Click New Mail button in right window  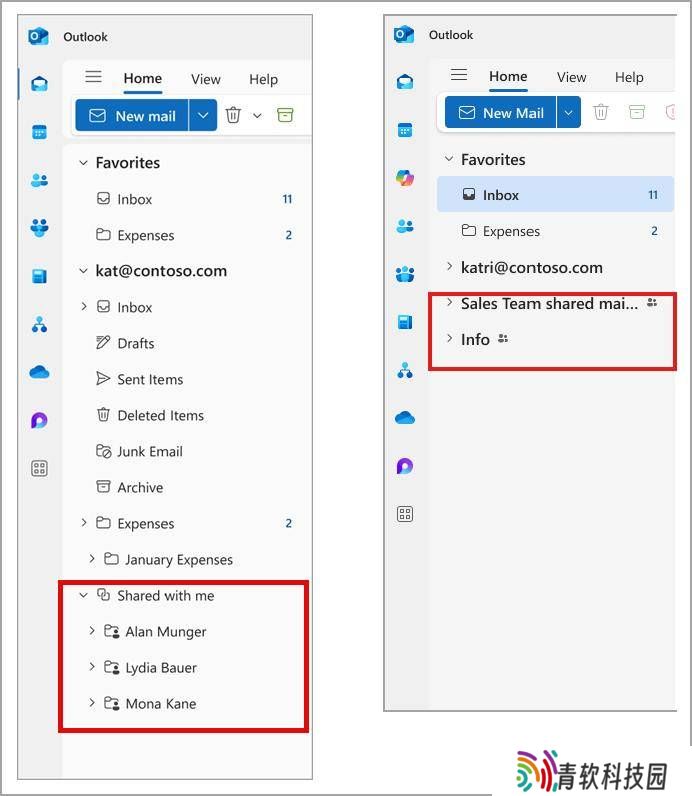click(x=501, y=112)
